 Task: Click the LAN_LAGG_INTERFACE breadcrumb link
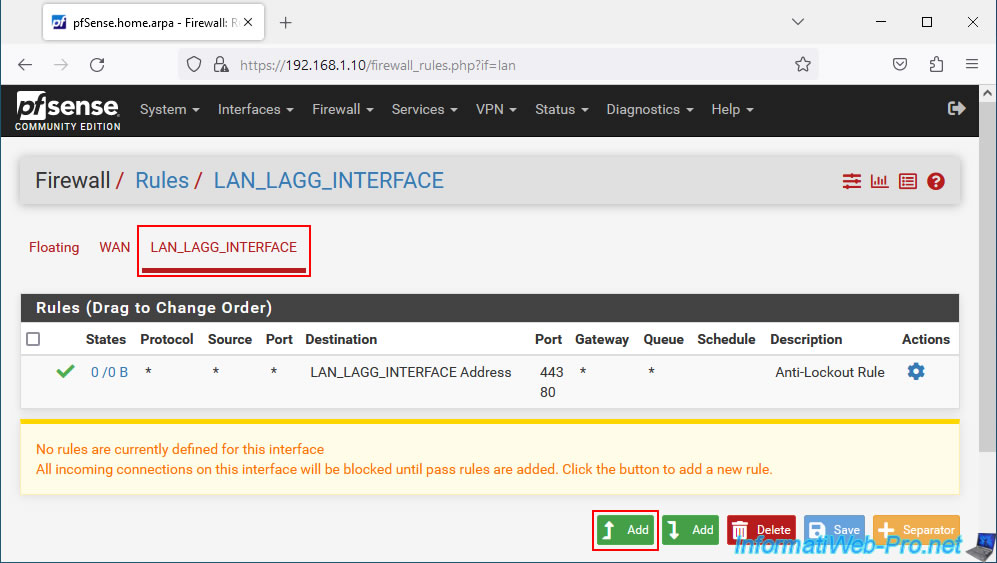coord(329,181)
